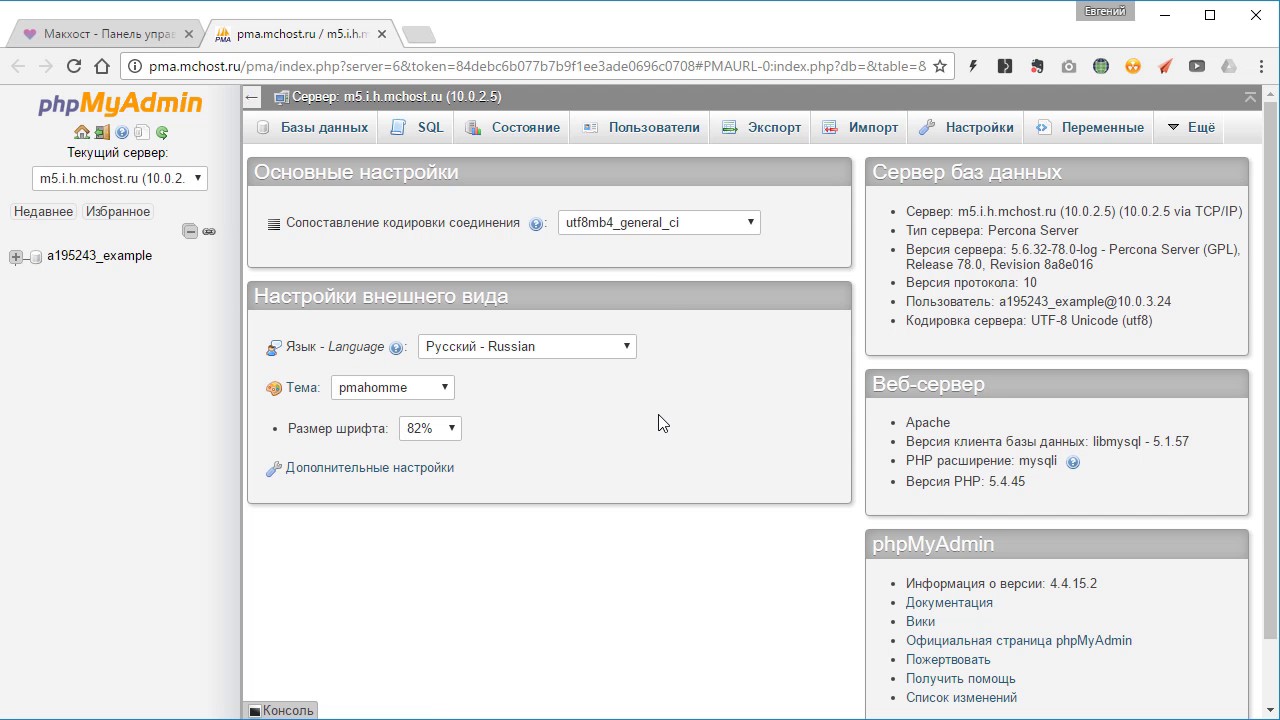Click the orange radiation extension icon
Screen dimensions: 1280x720
pyautogui.click(x=1133, y=66)
